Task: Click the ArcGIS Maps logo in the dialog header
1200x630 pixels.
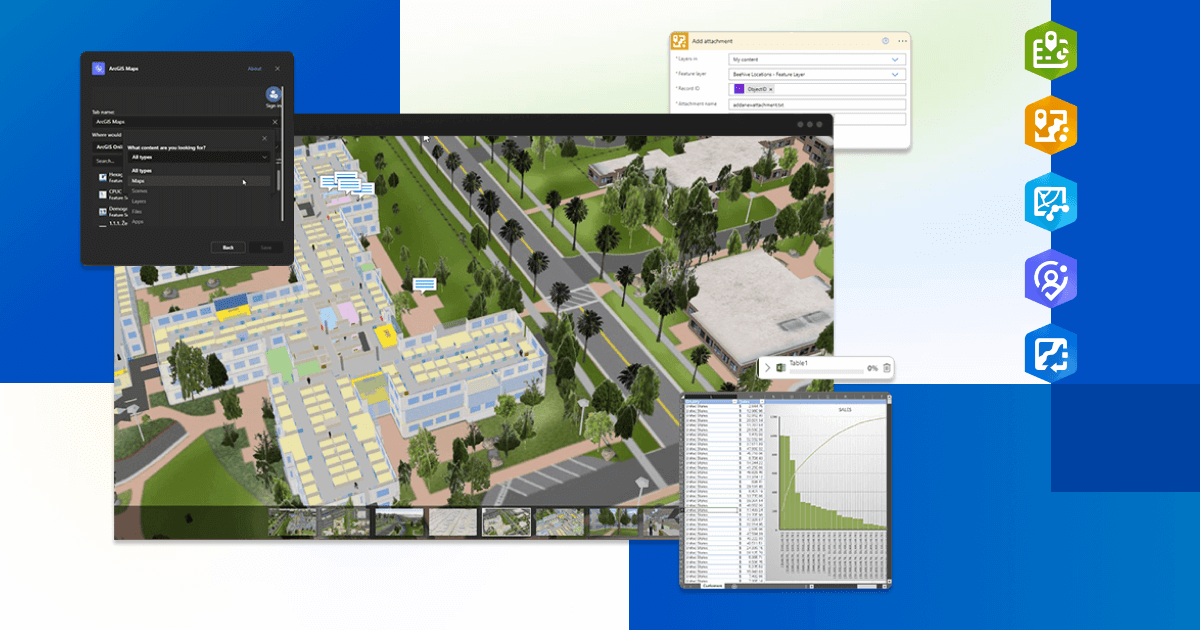Action: [x=99, y=69]
